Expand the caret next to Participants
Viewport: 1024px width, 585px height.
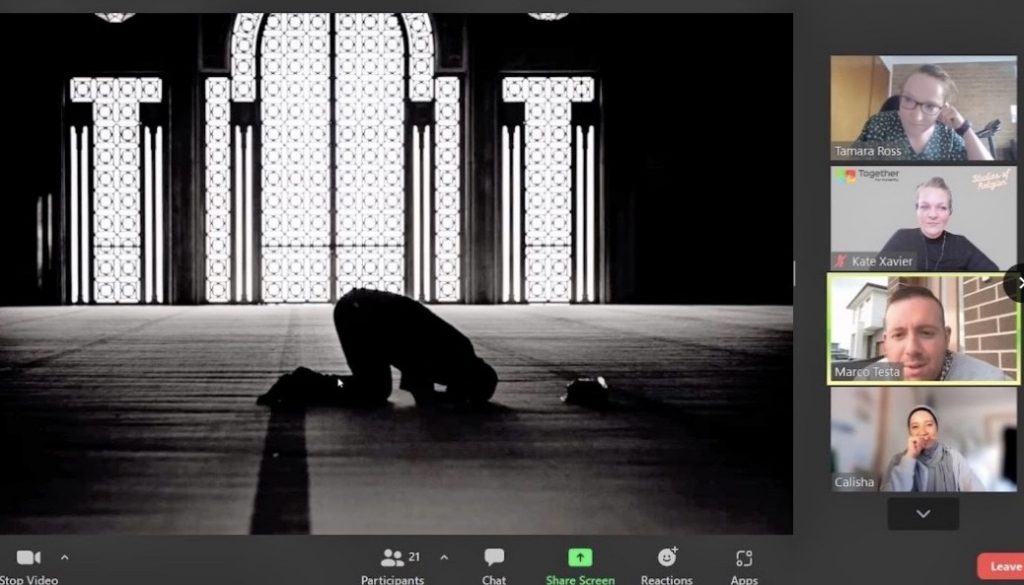pyautogui.click(x=444, y=558)
